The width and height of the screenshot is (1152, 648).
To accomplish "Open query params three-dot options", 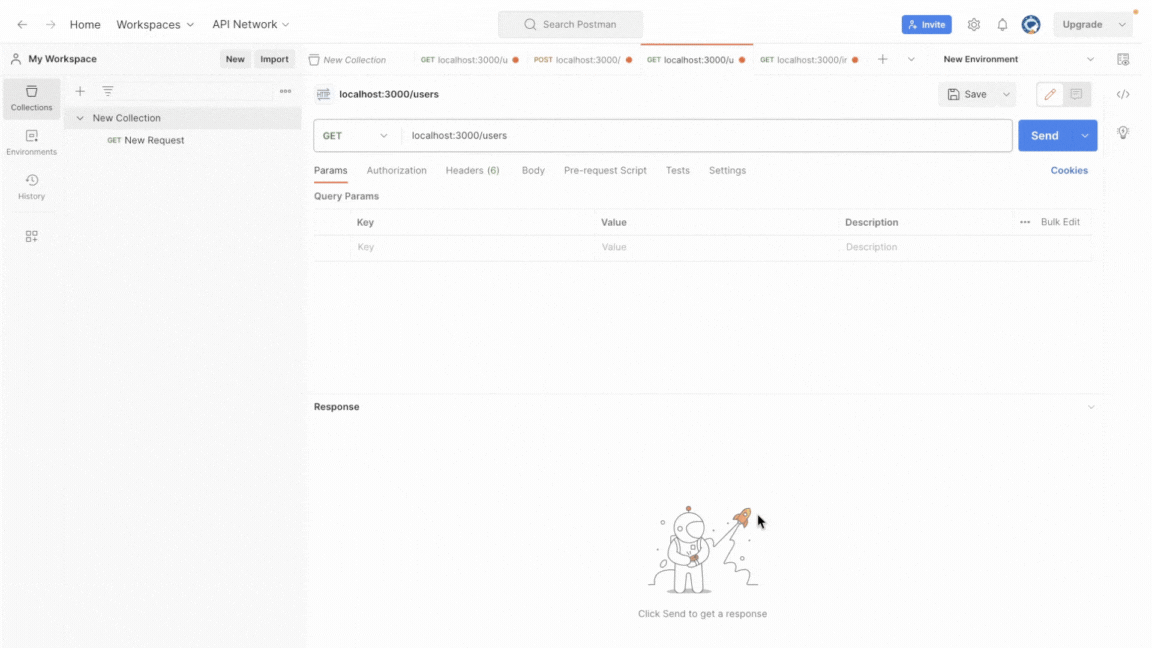I will coord(1025,222).
